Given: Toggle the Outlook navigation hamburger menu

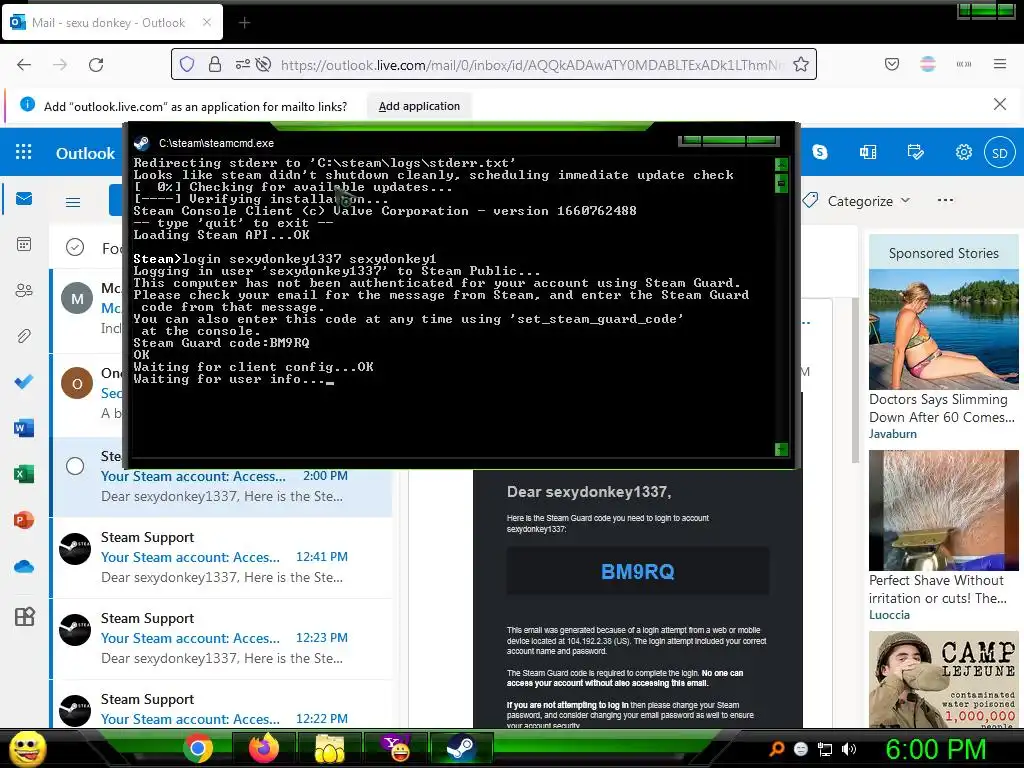Looking at the screenshot, I should point(73,202).
